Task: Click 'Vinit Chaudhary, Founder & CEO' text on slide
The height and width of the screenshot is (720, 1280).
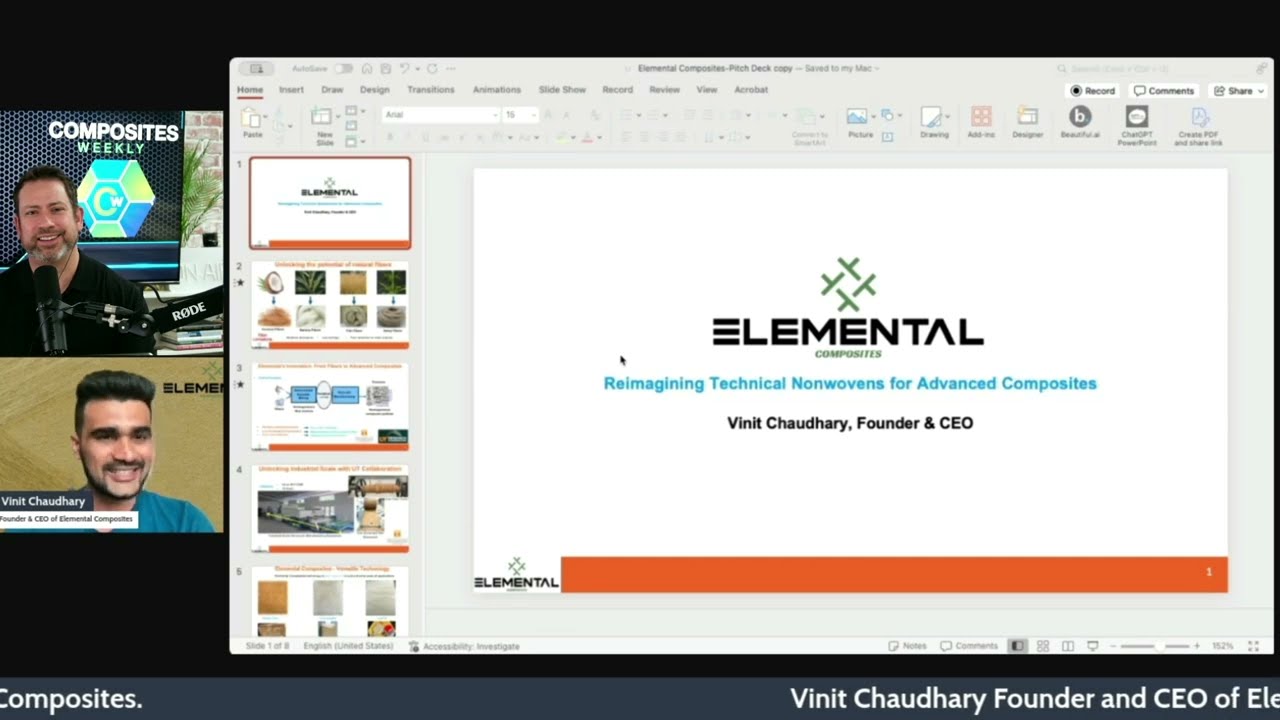Action: click(850, 423)
